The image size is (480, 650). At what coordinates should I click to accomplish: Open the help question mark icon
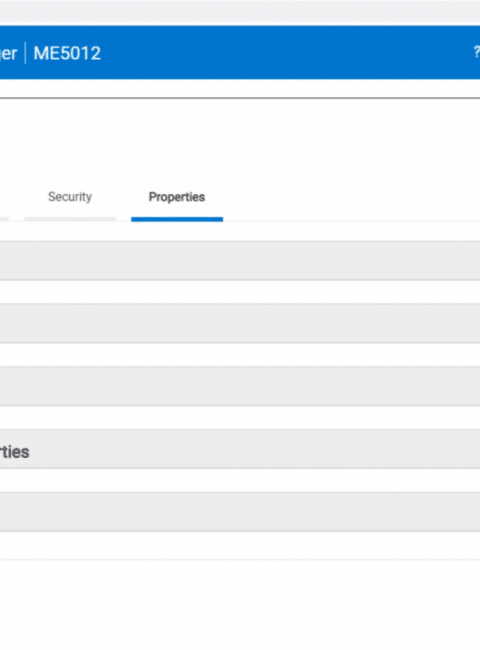click(x=477, y=52)
